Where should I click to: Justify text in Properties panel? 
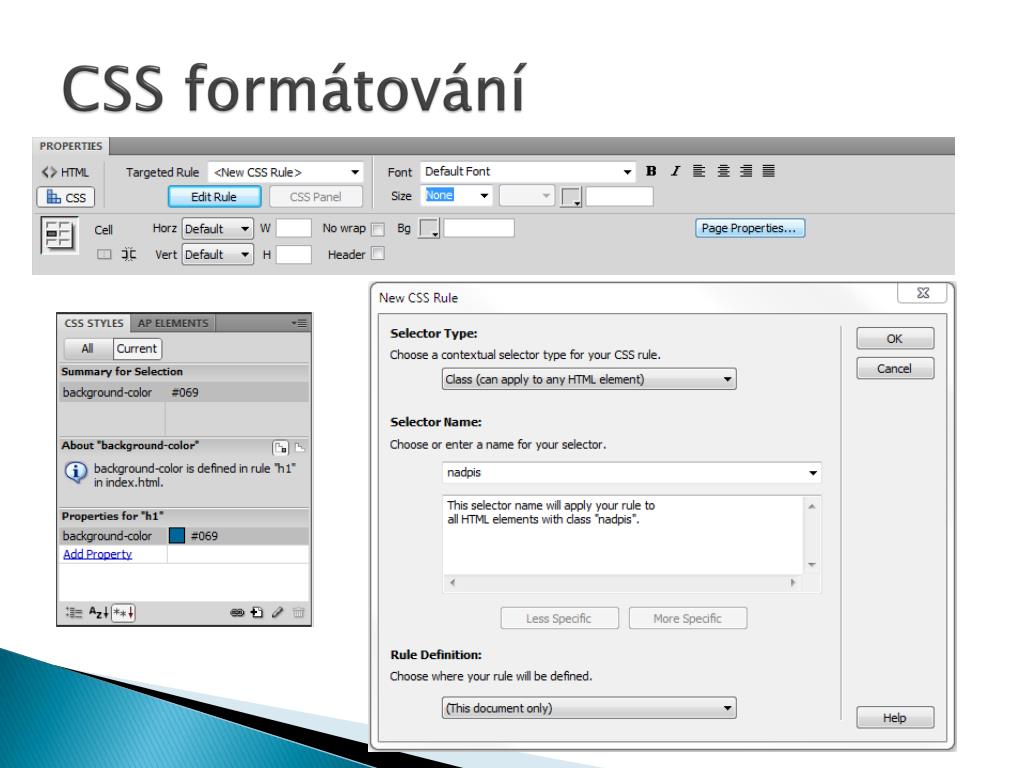[x=769, y=171]
